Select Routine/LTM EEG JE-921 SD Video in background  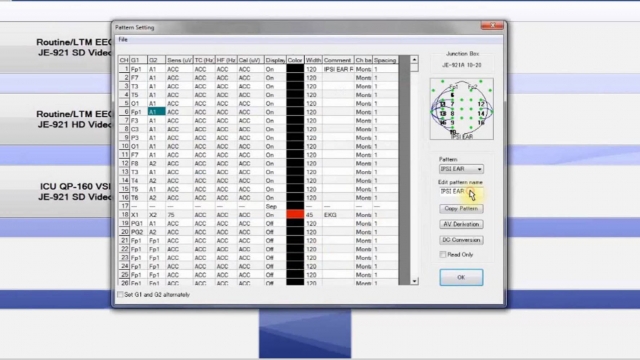(56, 48)
